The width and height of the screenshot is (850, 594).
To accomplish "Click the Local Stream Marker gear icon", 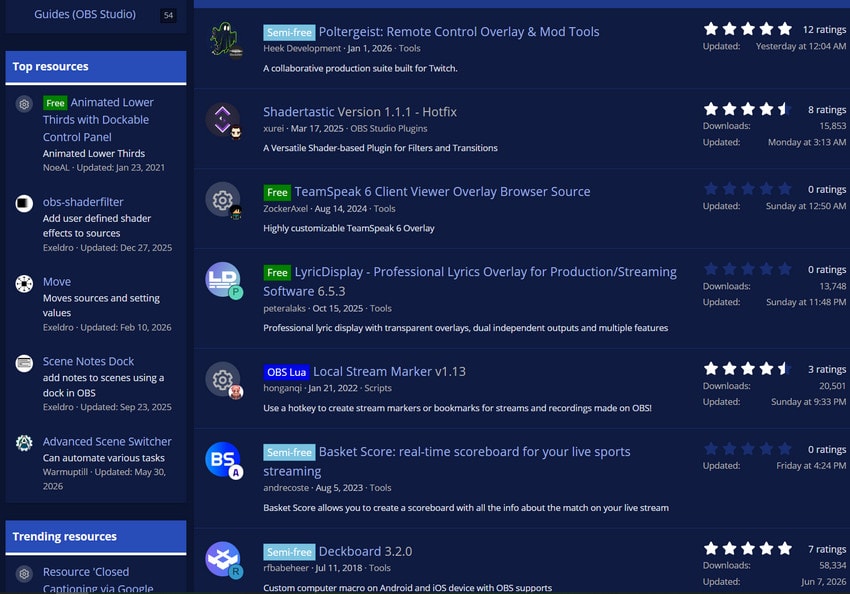I will point(222,379).
